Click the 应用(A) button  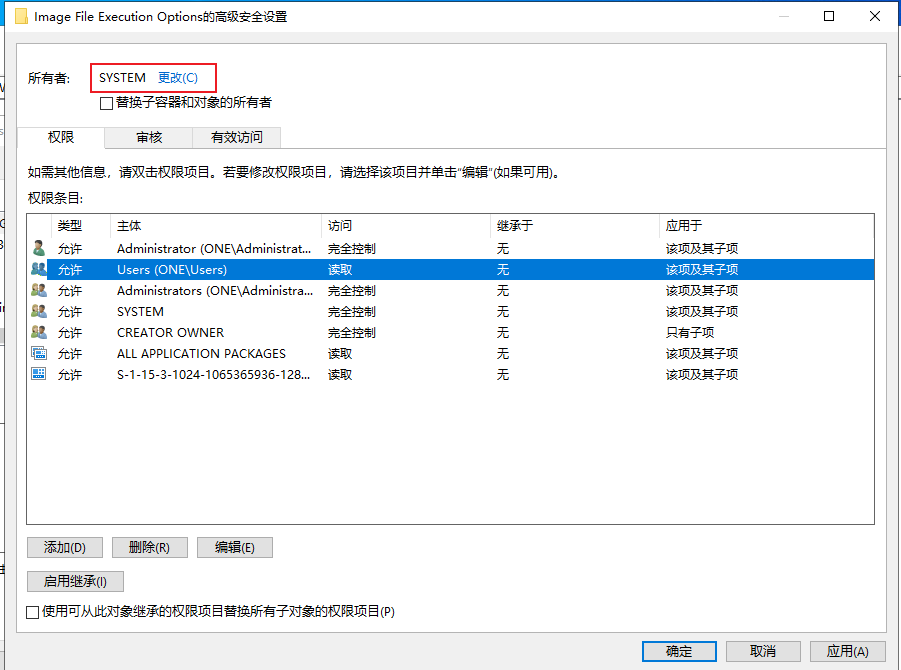point(848,652)
